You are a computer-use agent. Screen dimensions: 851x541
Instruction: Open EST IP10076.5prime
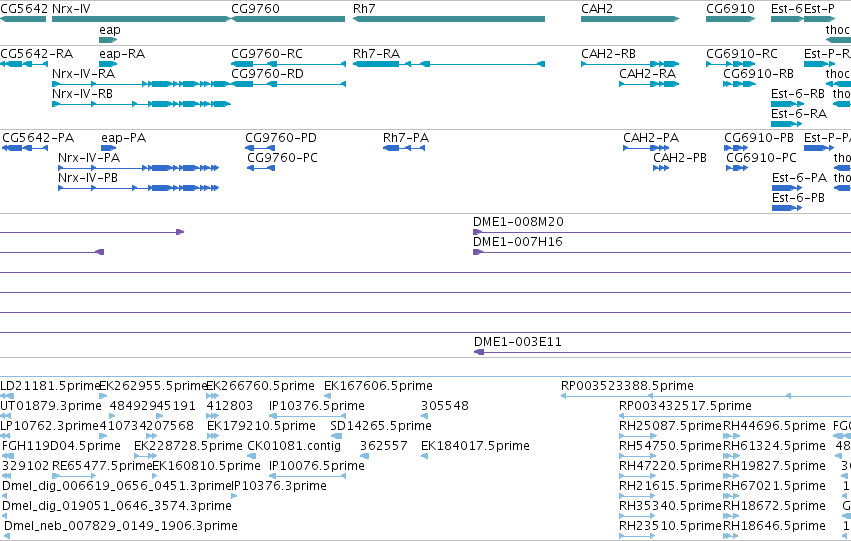coord(317,466)
